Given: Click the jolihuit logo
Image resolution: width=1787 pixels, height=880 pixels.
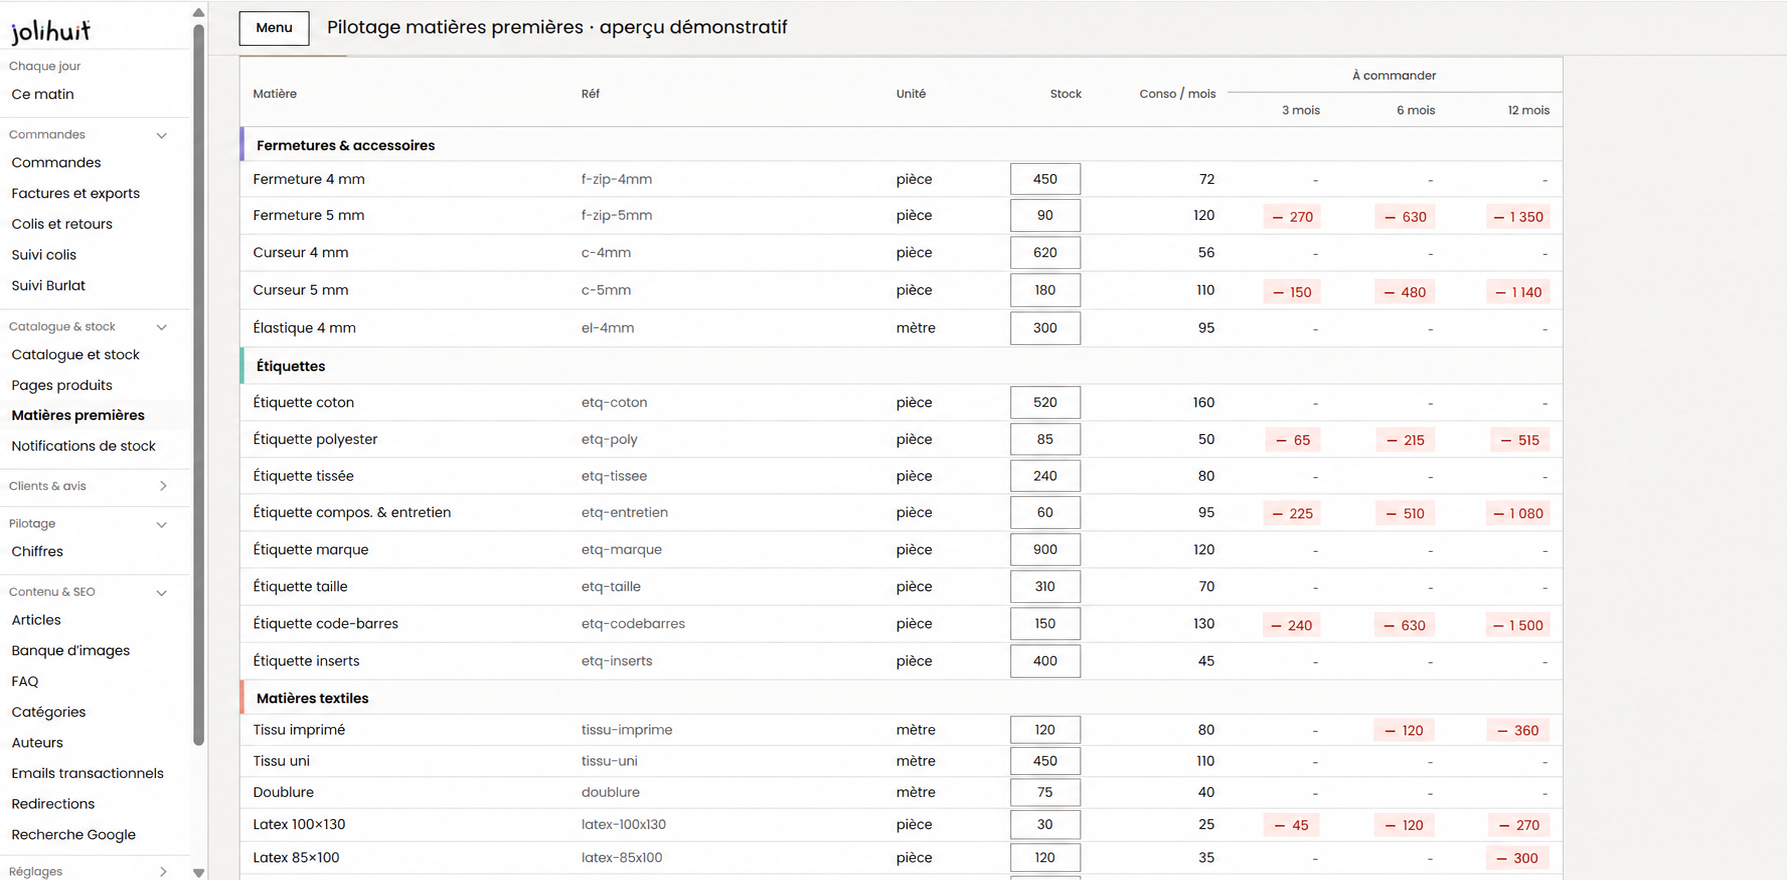Looking at the screenshot, I should pos(50,32).
